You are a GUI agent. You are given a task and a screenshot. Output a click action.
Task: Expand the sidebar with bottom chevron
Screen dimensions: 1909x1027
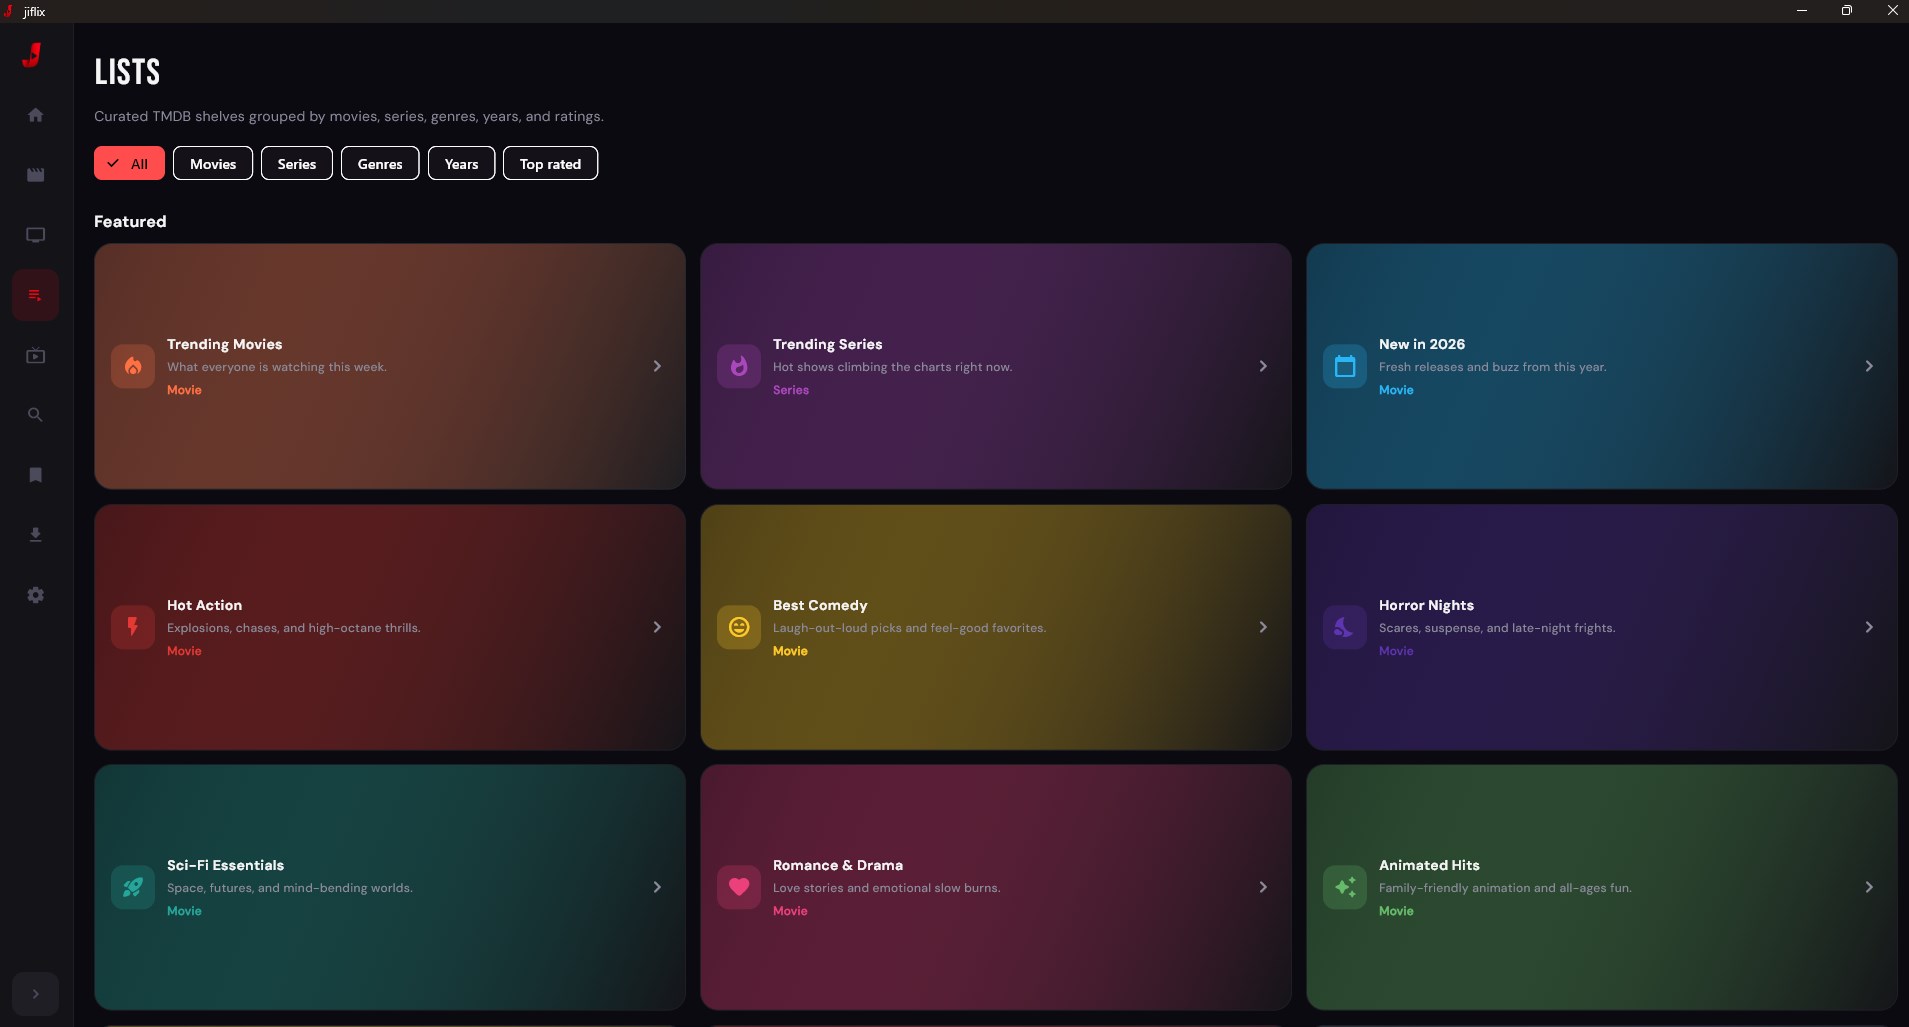36,994
